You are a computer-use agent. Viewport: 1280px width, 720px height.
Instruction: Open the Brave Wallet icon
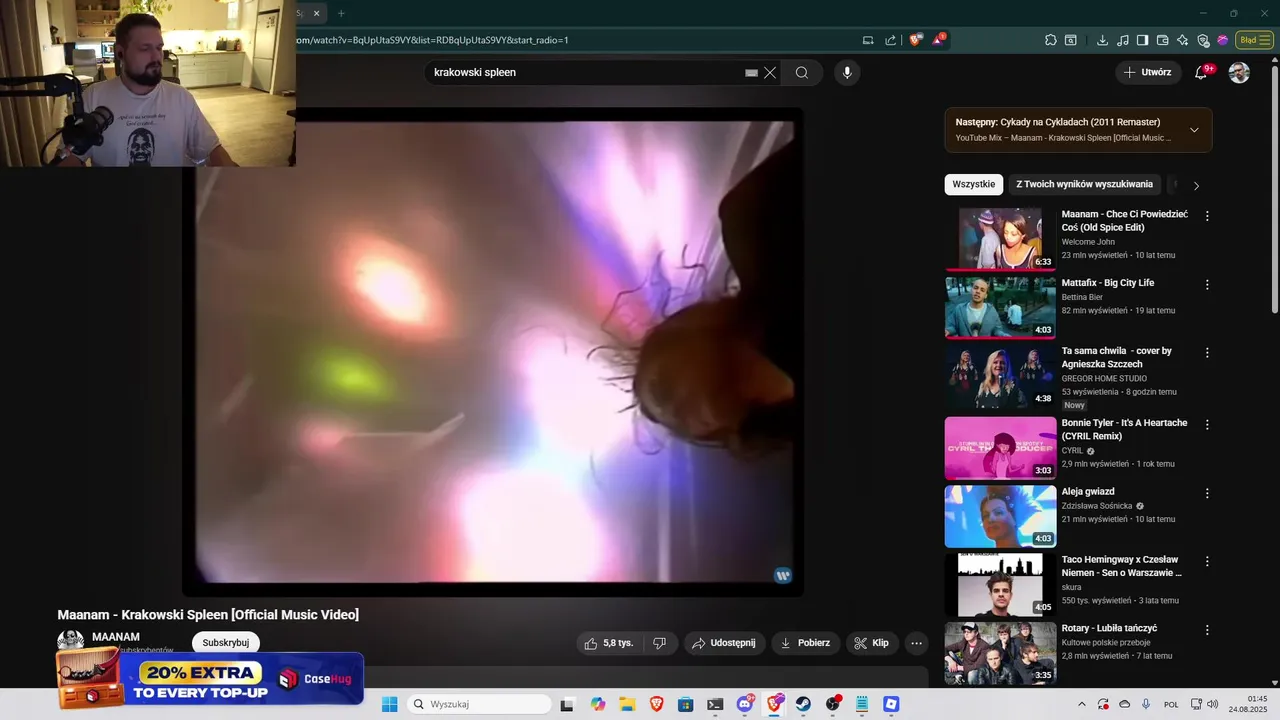(x=1162, y=40)
